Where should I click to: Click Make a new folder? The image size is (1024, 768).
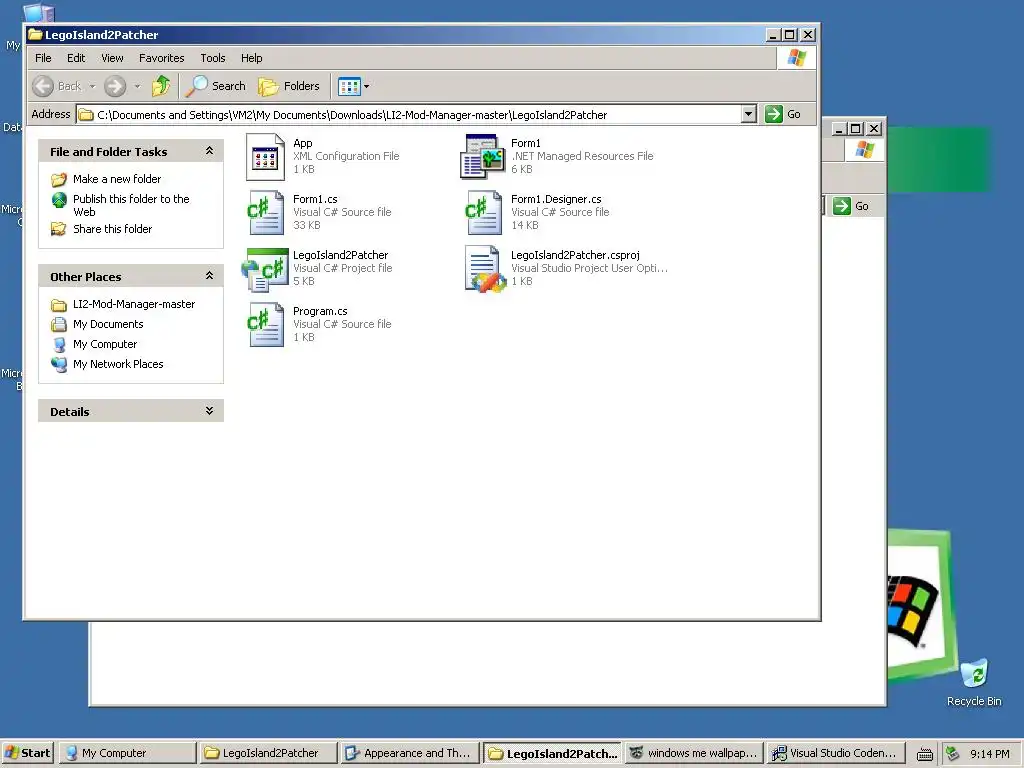click(x=117, y=179)
